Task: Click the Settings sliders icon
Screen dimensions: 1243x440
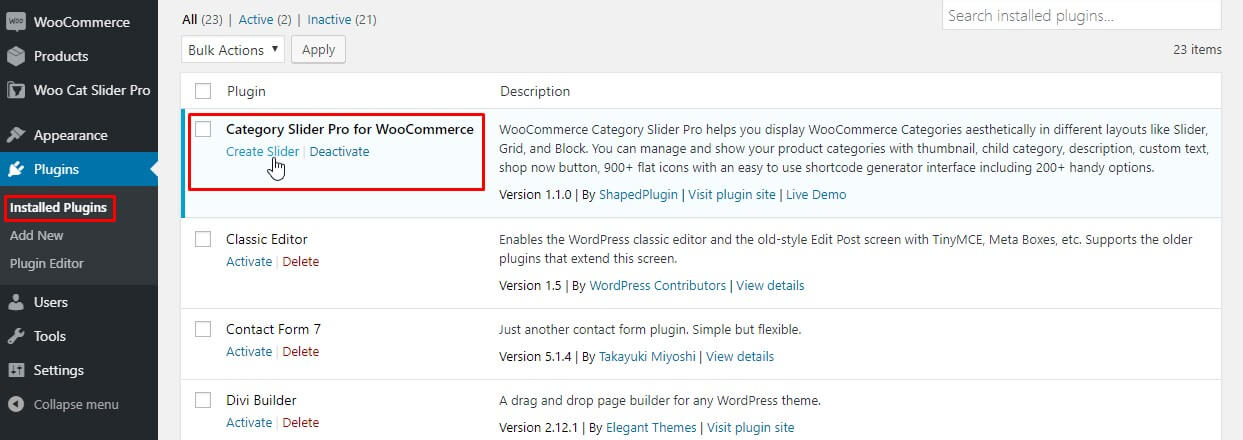Action: click(x=16, y=370)
